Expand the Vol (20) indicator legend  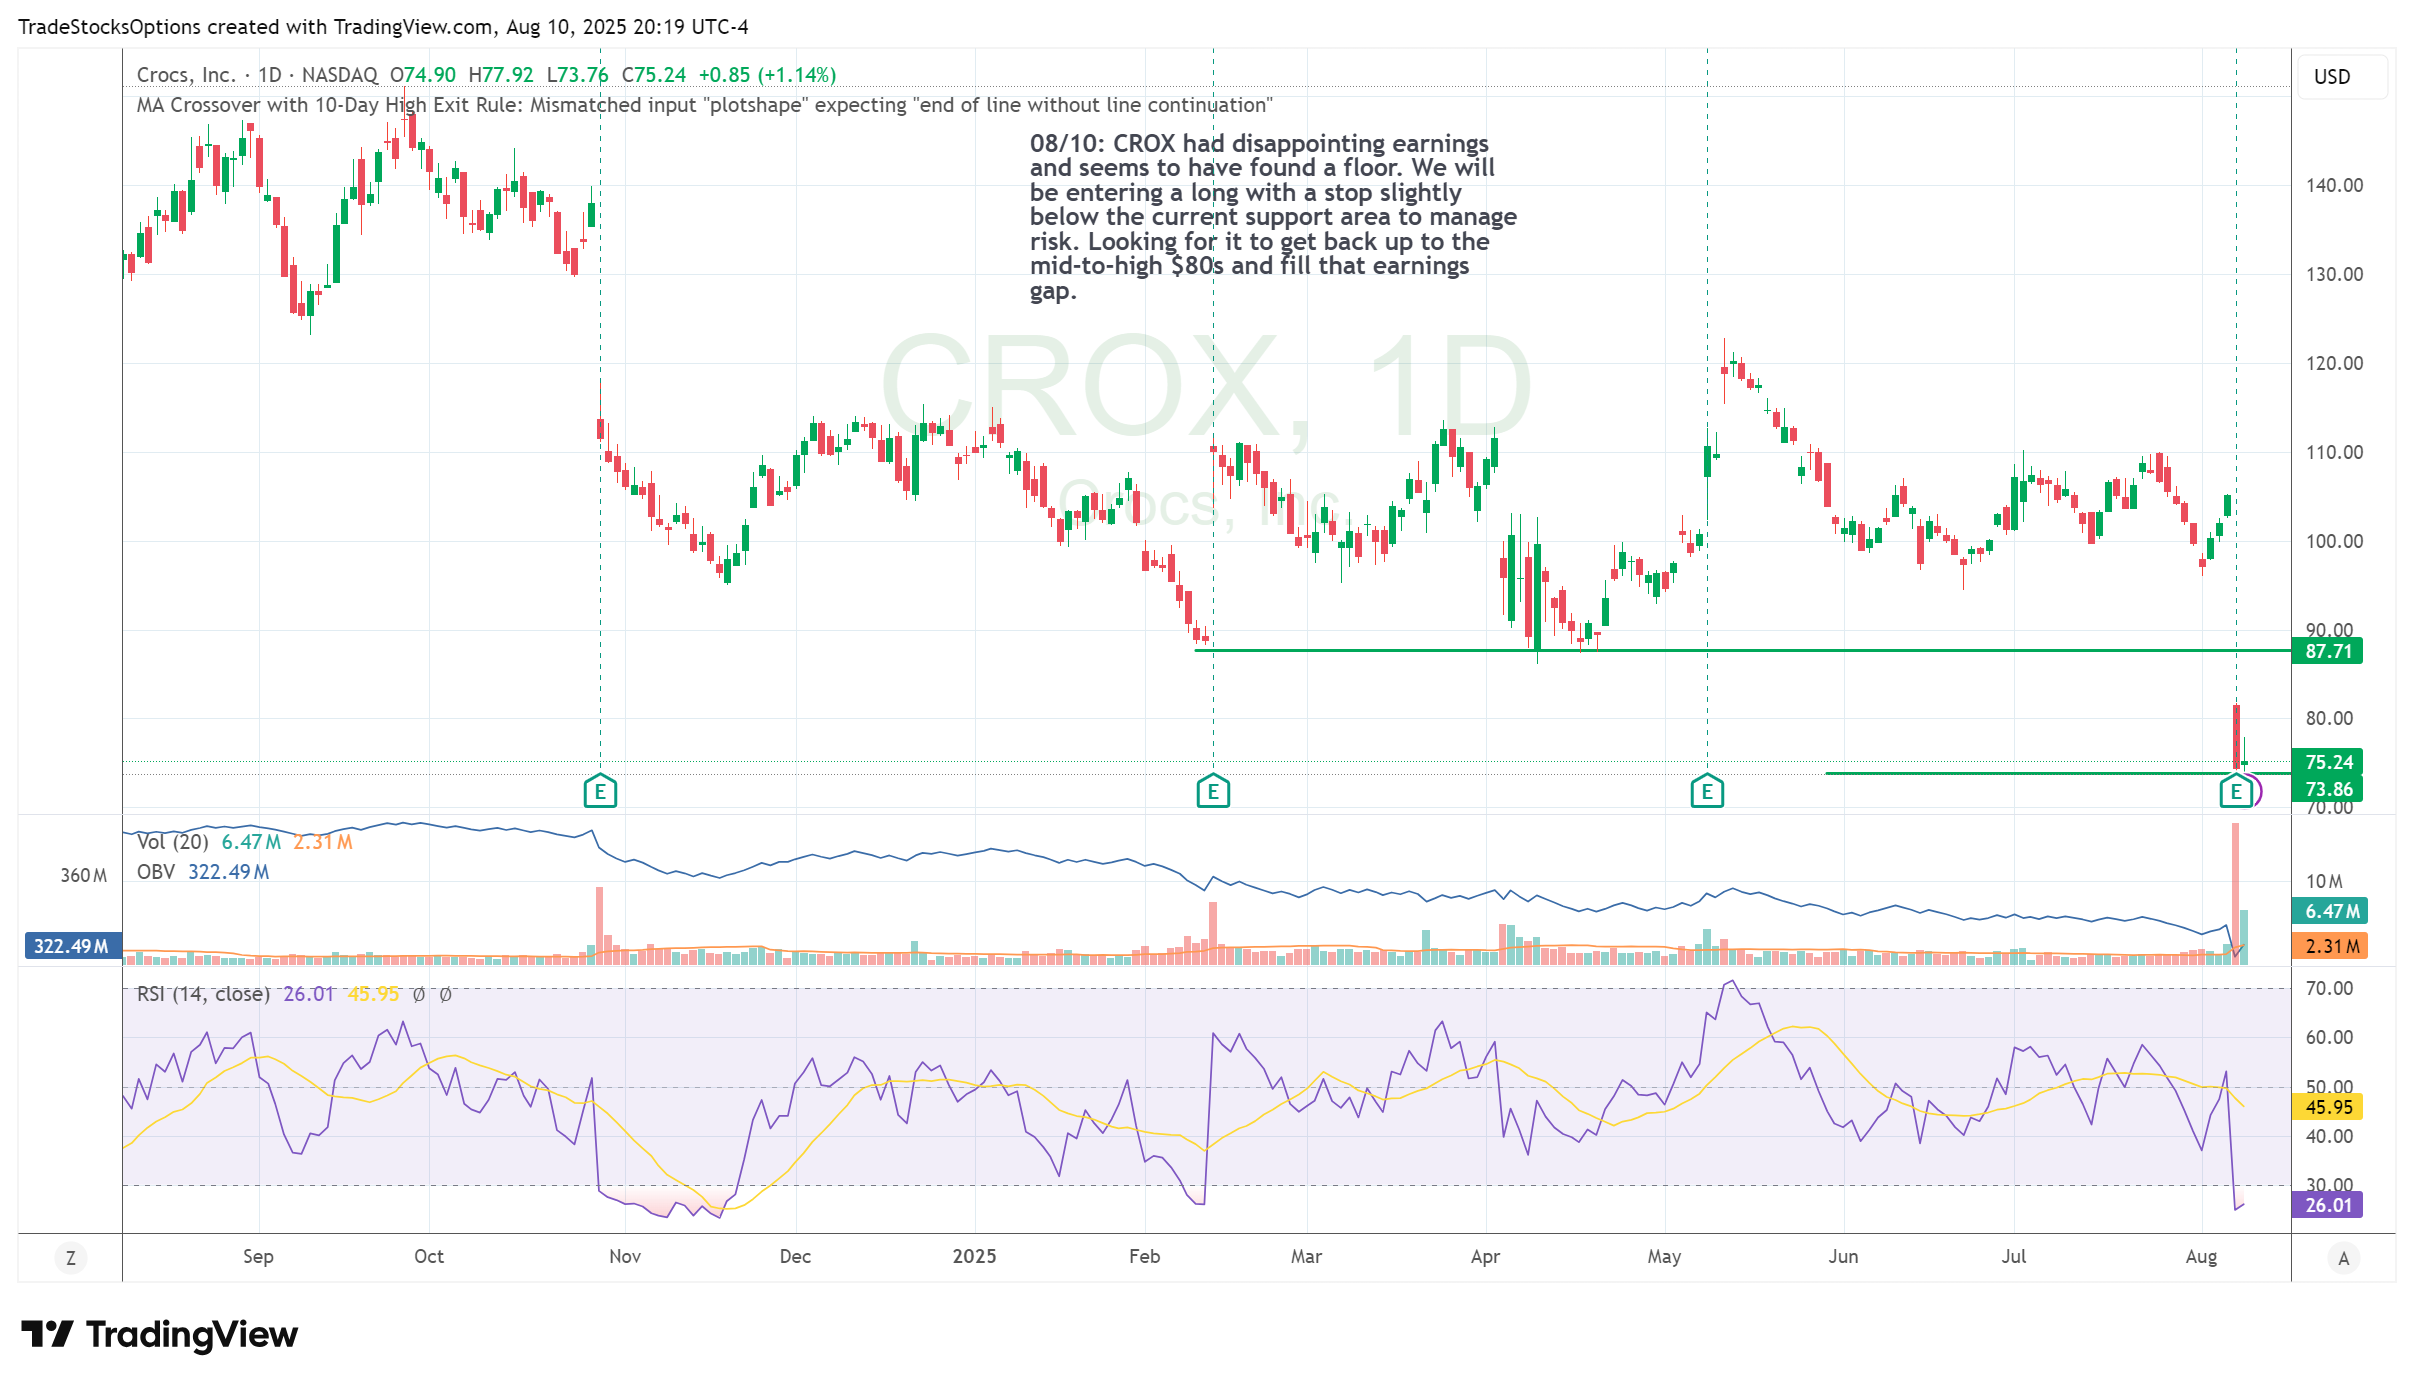click(x=172, y=842)
